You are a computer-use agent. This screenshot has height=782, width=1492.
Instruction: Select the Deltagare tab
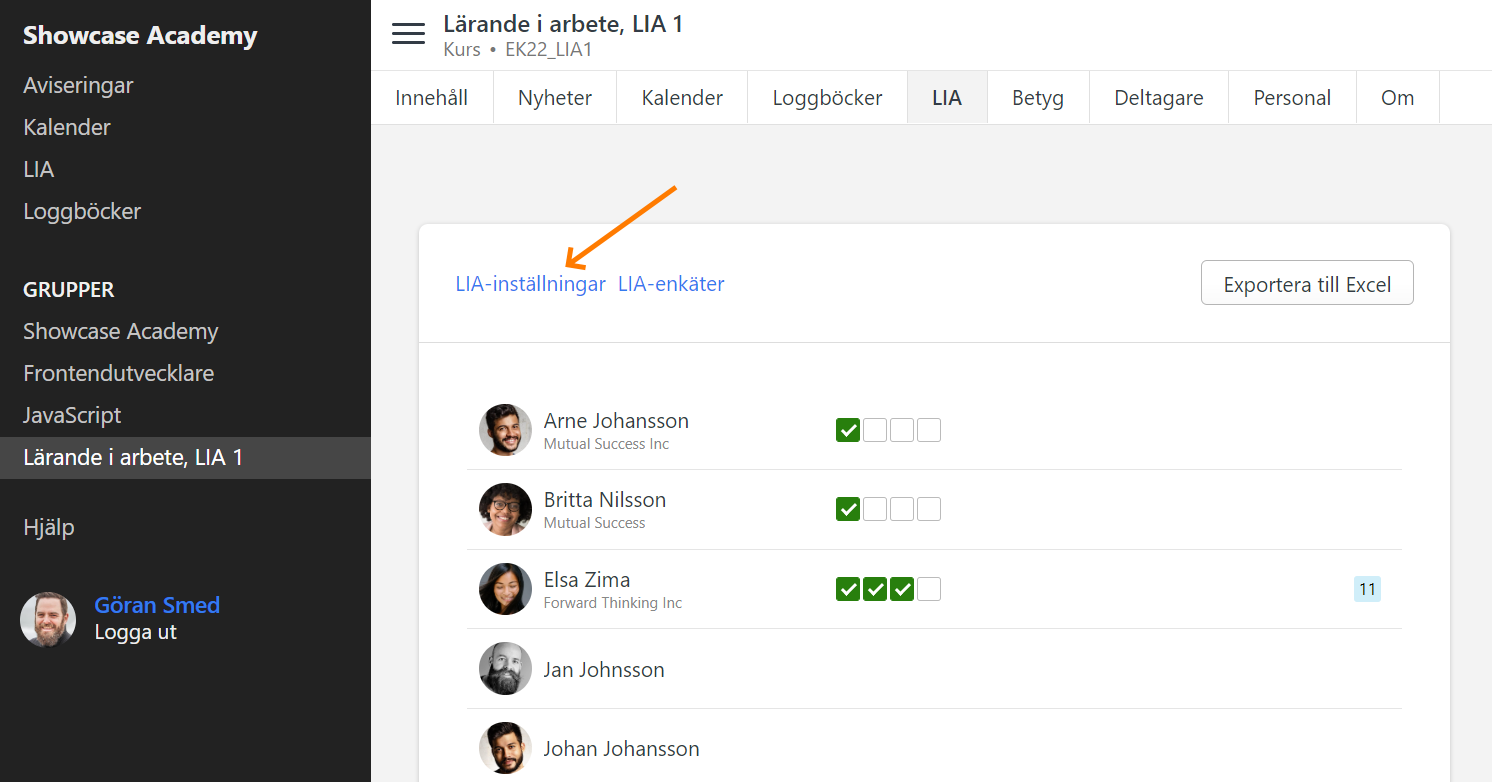point(1159,98)
